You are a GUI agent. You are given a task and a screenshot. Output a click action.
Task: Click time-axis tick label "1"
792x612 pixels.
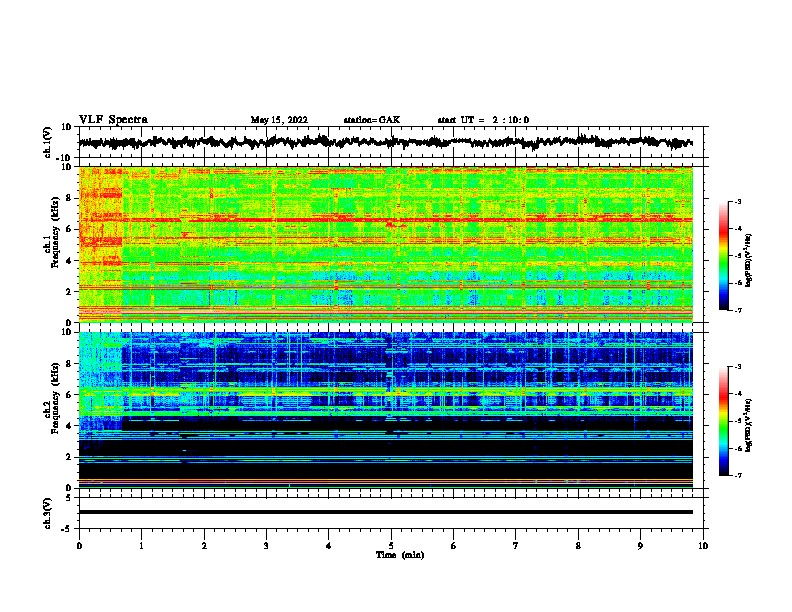point(142,546)
